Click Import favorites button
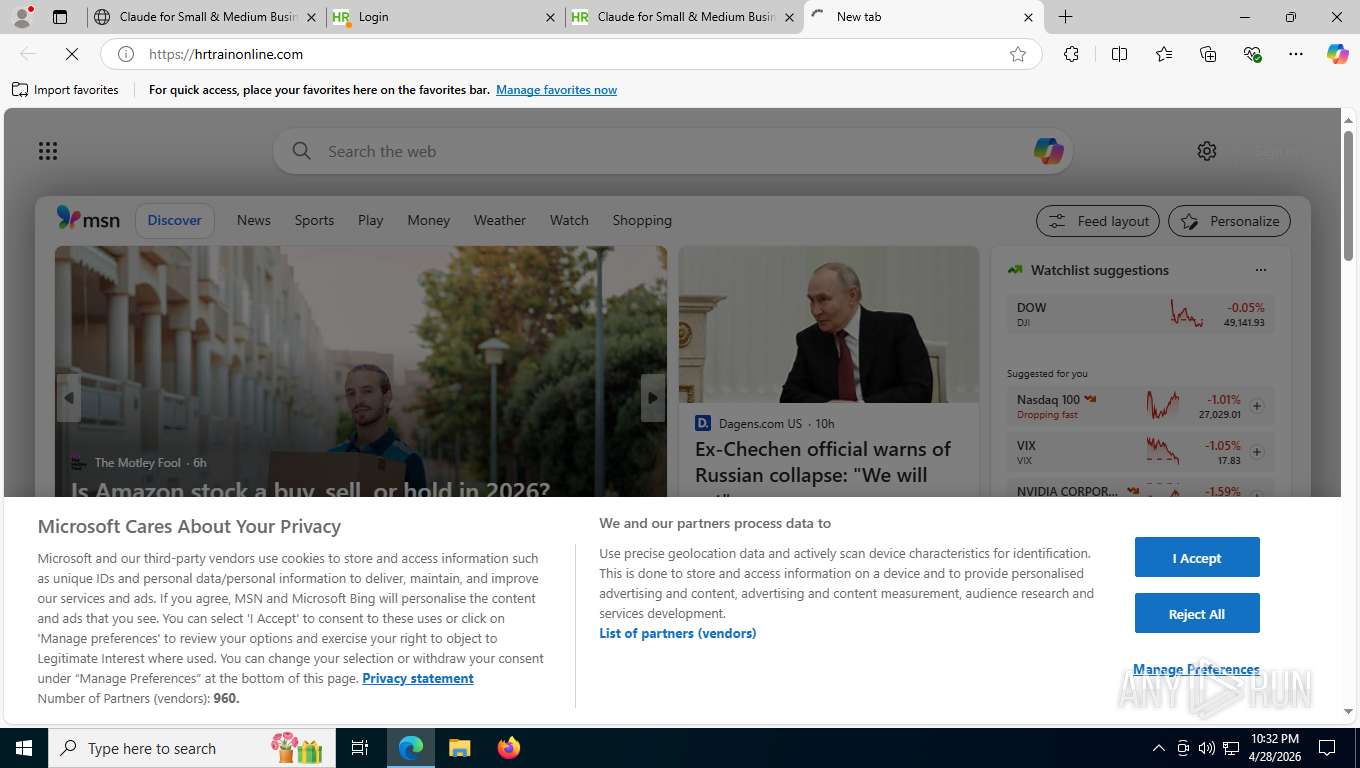This screenshot has height=768, width=1360. 65,90
